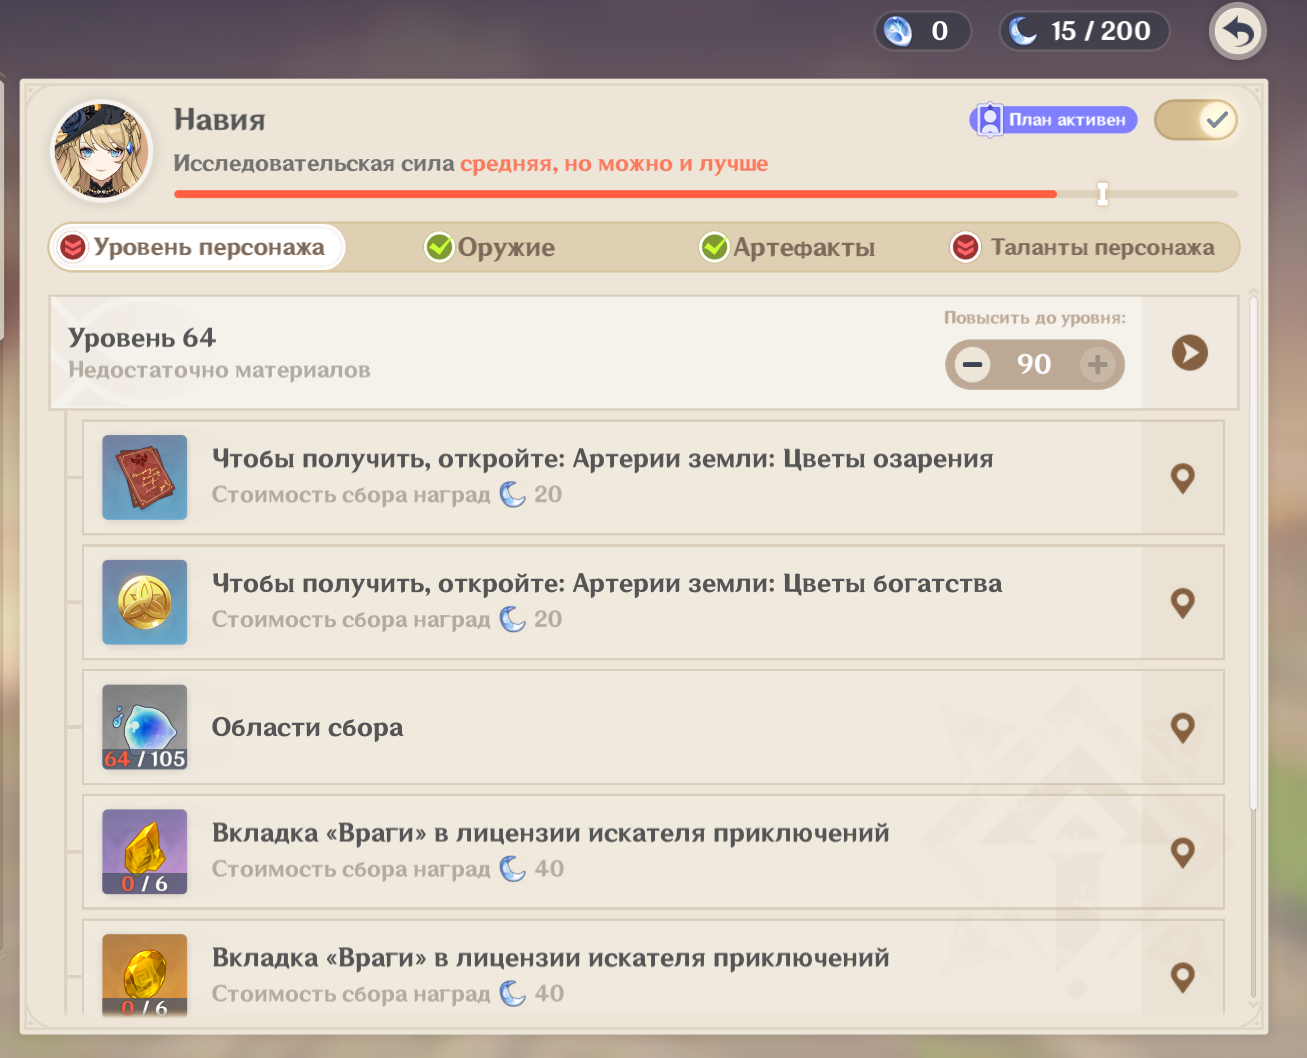Click Navia's character portrait
This screenshot has width=1307, height=1058.
pos(102,151)
